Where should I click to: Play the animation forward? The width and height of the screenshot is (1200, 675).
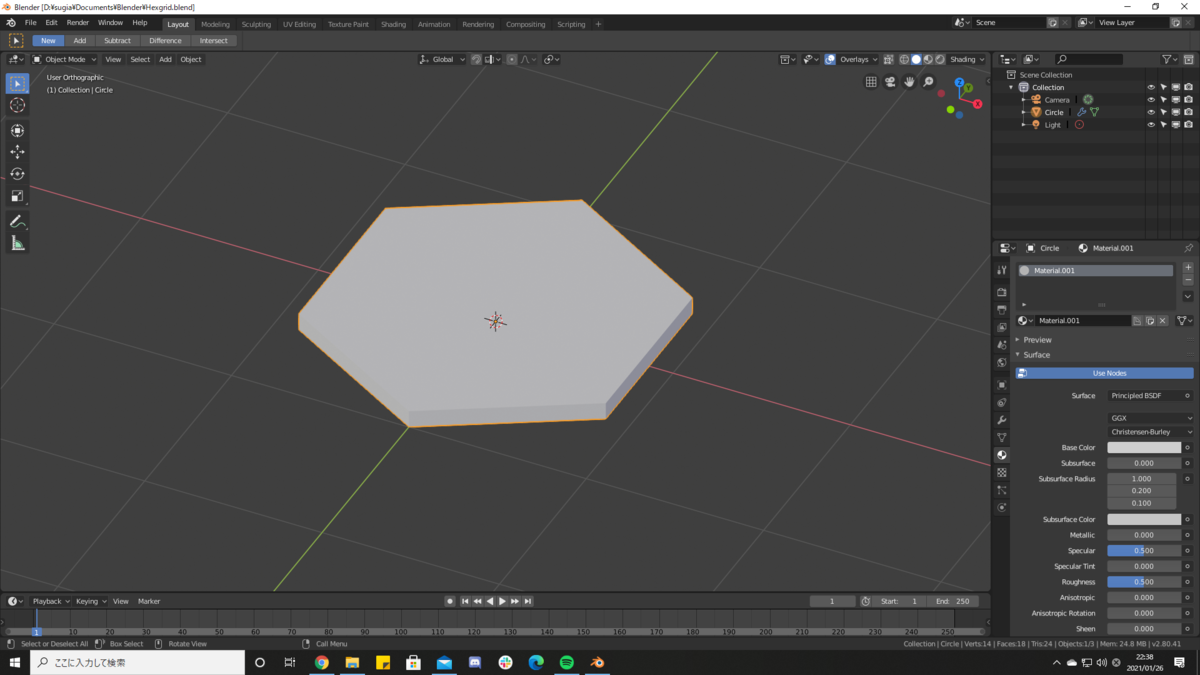502,601
